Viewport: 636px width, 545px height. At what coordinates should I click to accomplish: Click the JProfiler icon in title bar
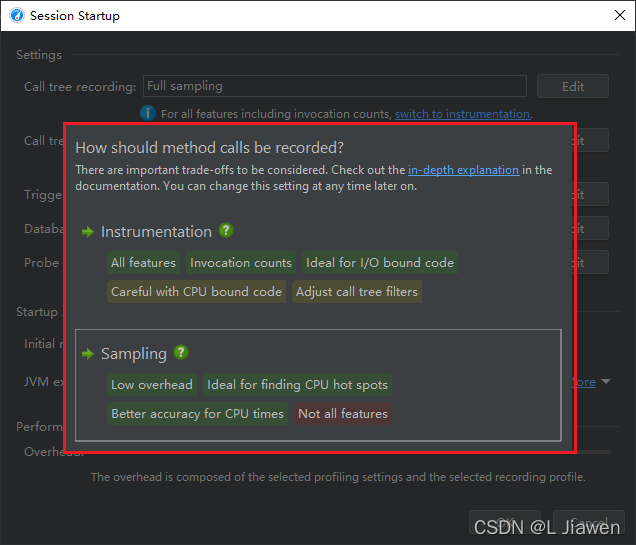coord(17,15)
